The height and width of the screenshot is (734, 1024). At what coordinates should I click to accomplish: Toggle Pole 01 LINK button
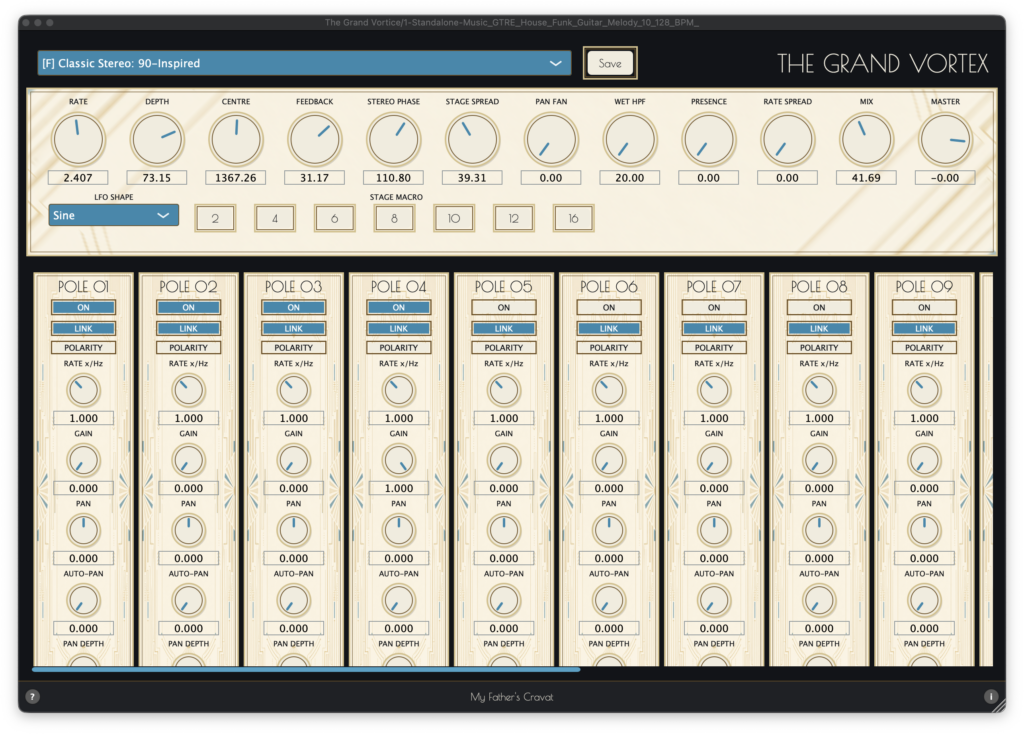(x=84, y=328)
